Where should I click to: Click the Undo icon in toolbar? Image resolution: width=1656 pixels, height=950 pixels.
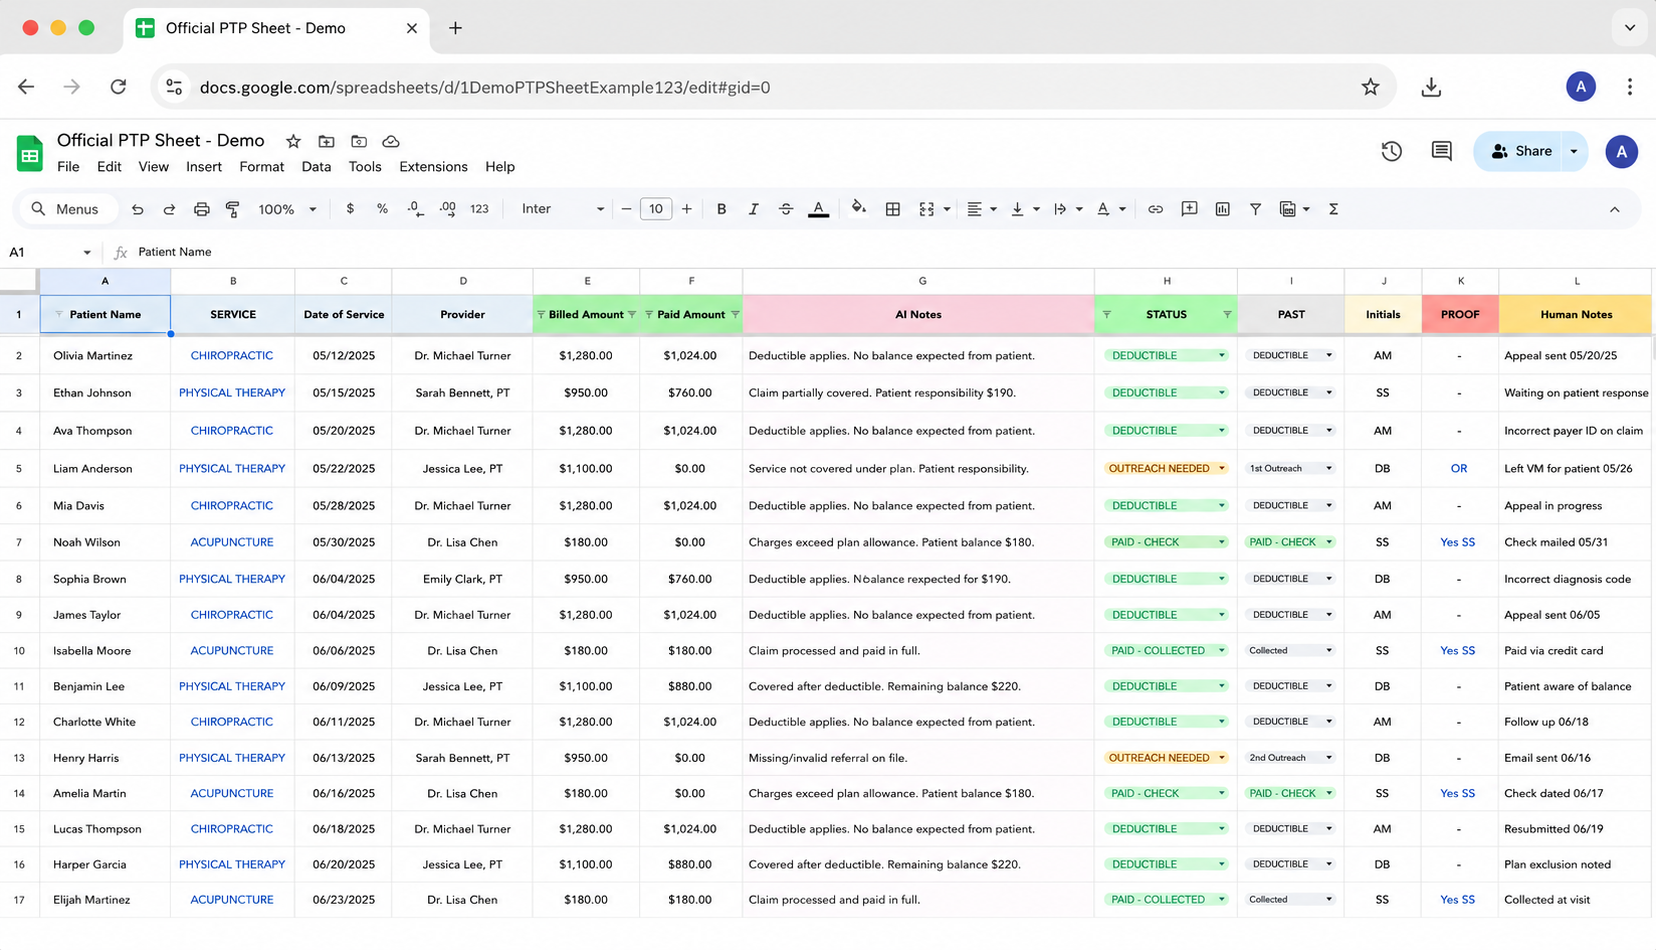pyautogui.click(x=137, y=209)
